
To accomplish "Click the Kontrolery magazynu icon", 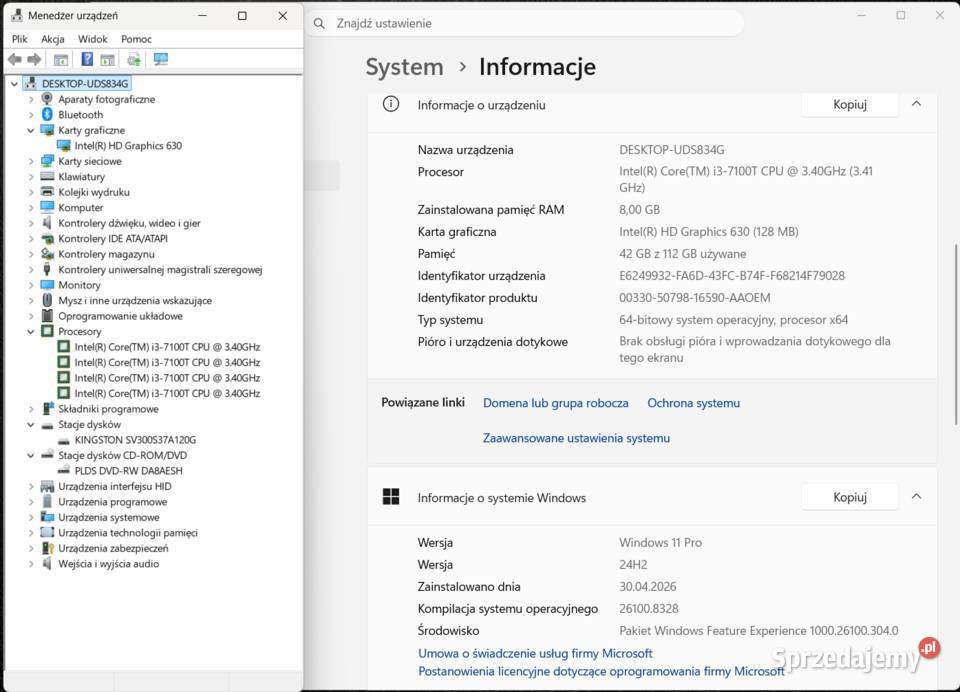I will (47, 254).
